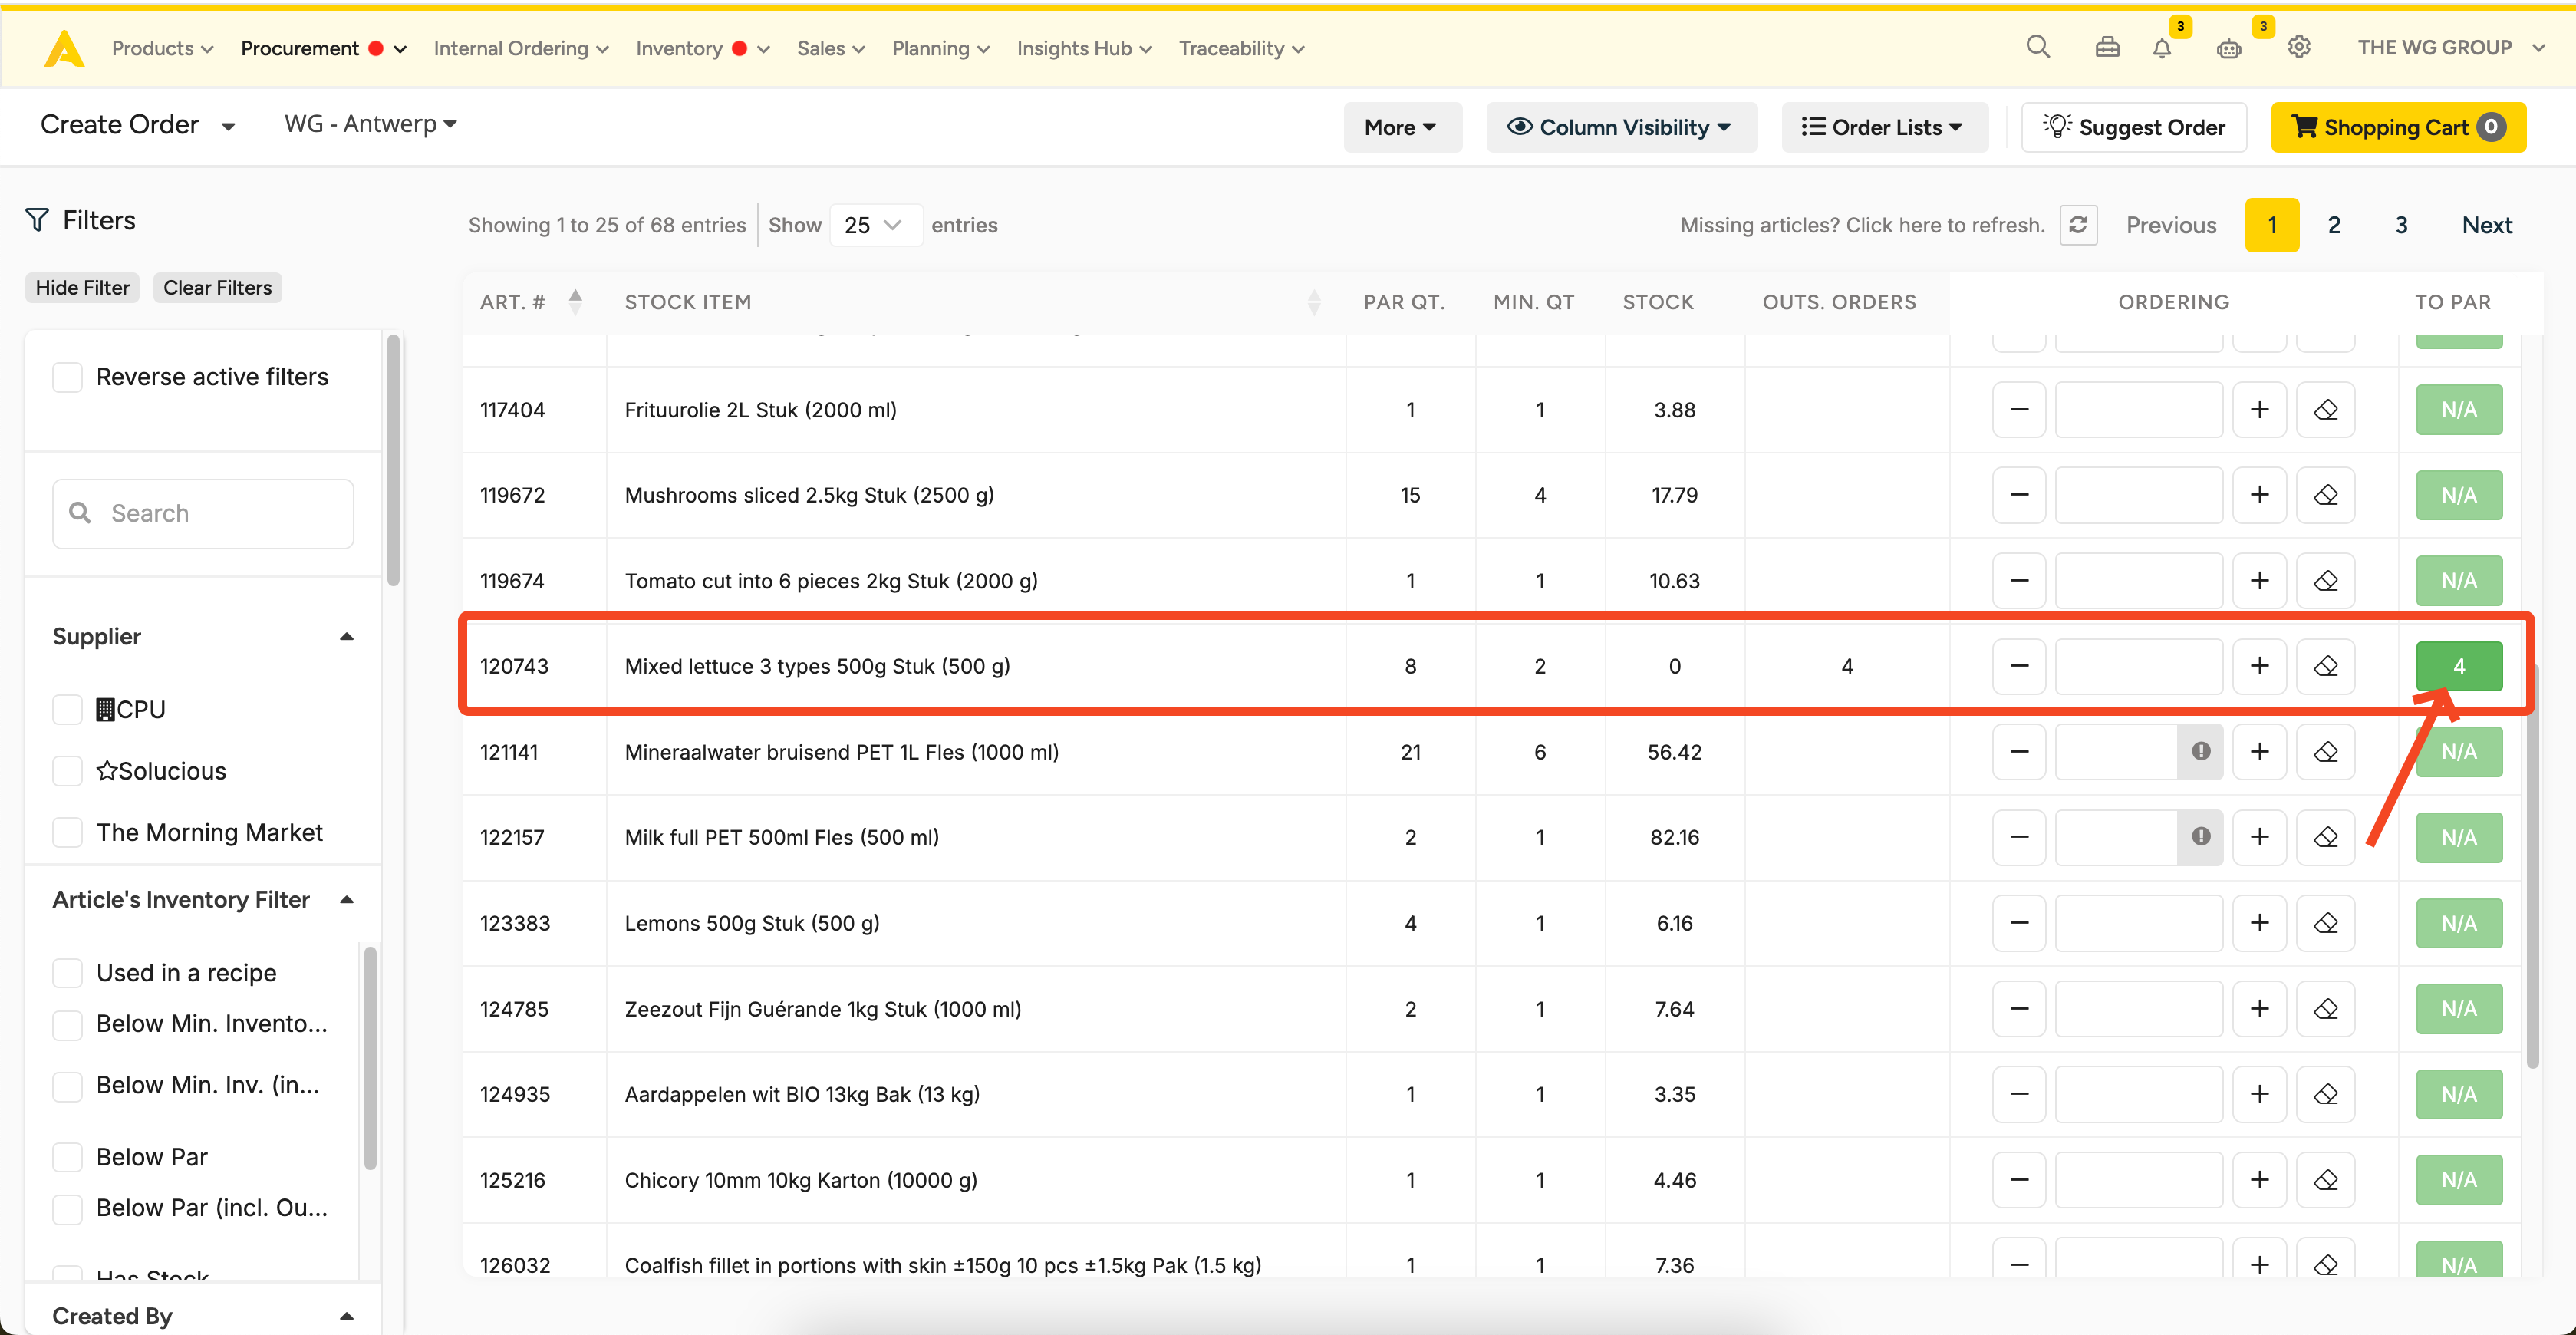Check the Solucious supplier checkbox

coord(67,771)
